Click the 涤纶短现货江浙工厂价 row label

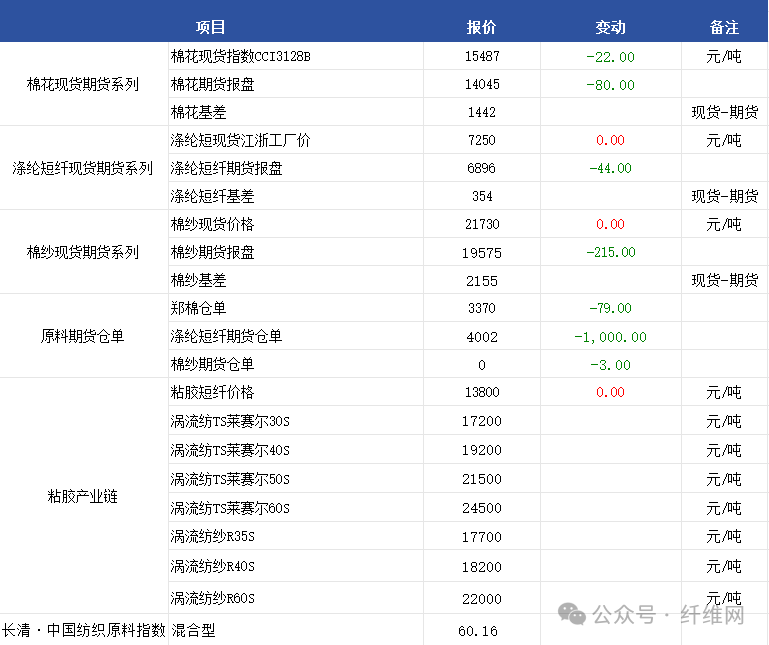241,140
